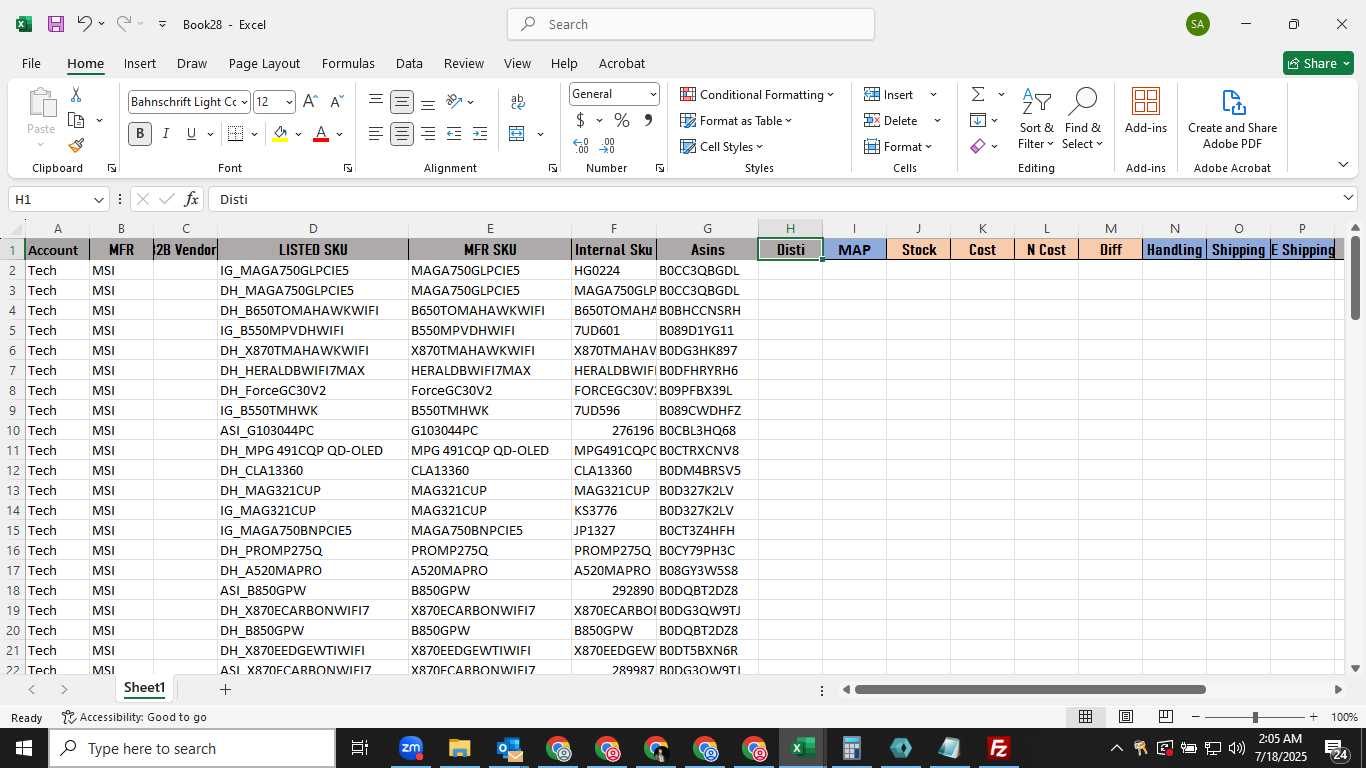The height and width of the screenshot is (768, 1366).
Task: Expand the formula bar chevron
Action: click(1348, 198)
